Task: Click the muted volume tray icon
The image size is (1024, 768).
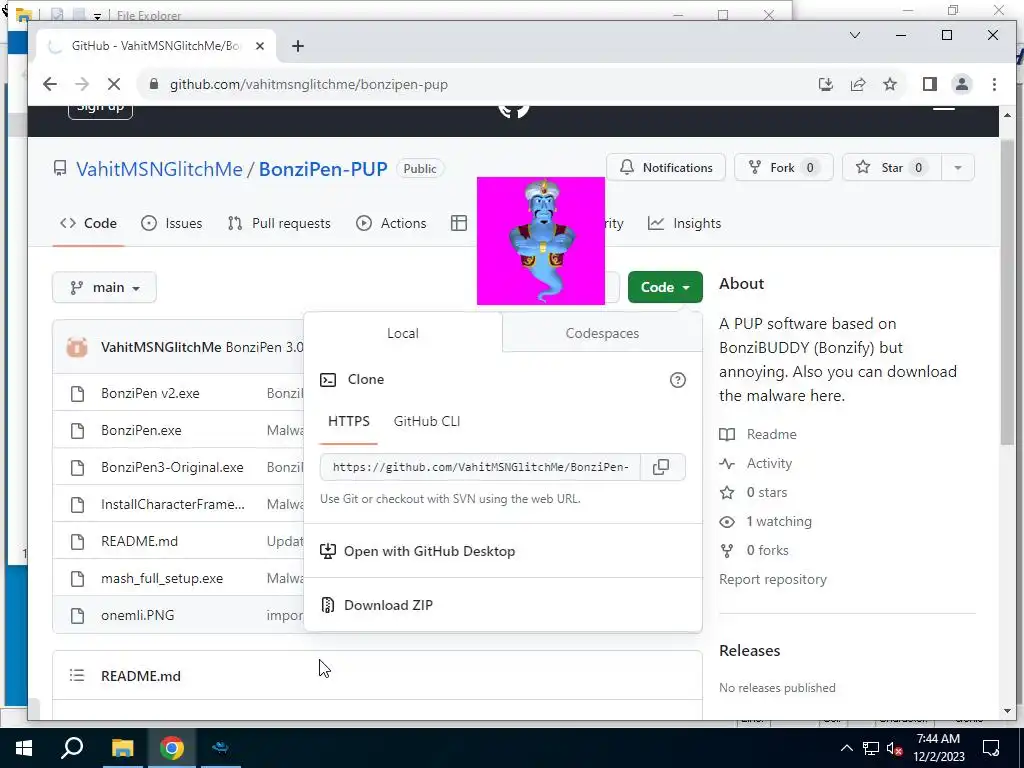Action: 895,748
